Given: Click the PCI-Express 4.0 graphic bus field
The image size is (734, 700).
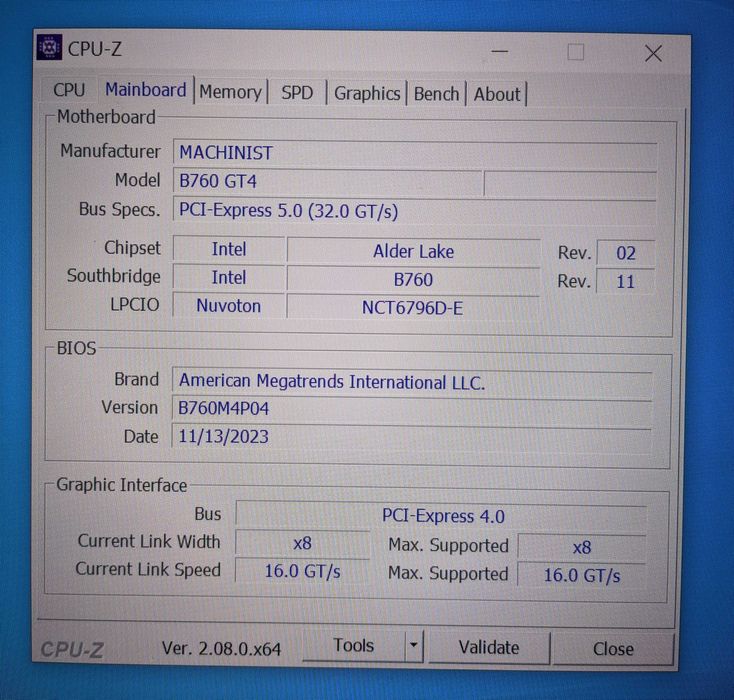Looking at the screenshot, I should point(442,516).
